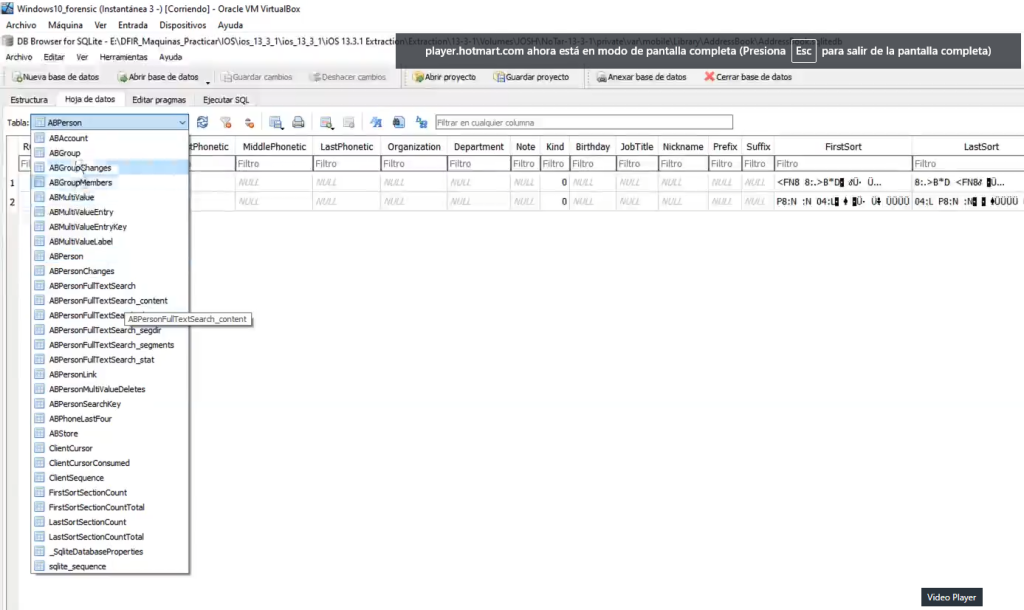Click Abrir base de datos toolbar button
1024x610 pixels.
pyautogui.click(x=158, y=77)
